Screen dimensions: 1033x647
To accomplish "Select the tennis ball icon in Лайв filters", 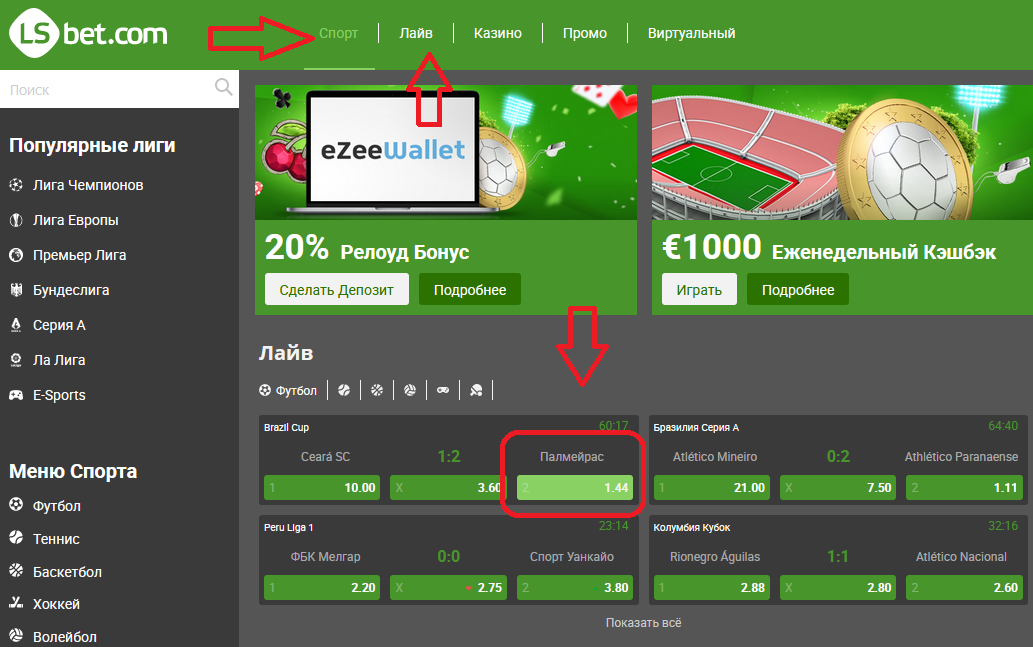I will (x=344, y=390).
